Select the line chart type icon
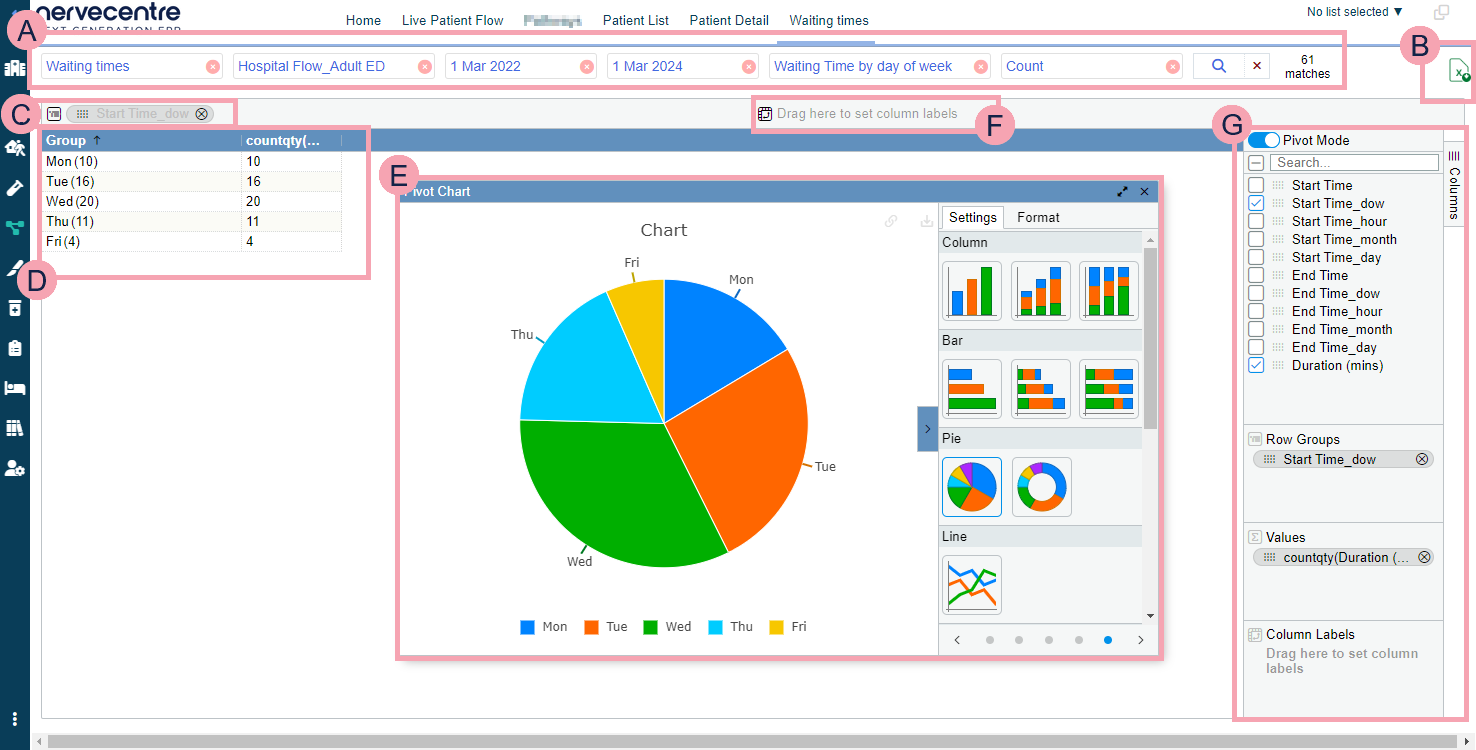Image resolution: width=1476 pixels, height=750 pixels. click(x=971, y=585)
